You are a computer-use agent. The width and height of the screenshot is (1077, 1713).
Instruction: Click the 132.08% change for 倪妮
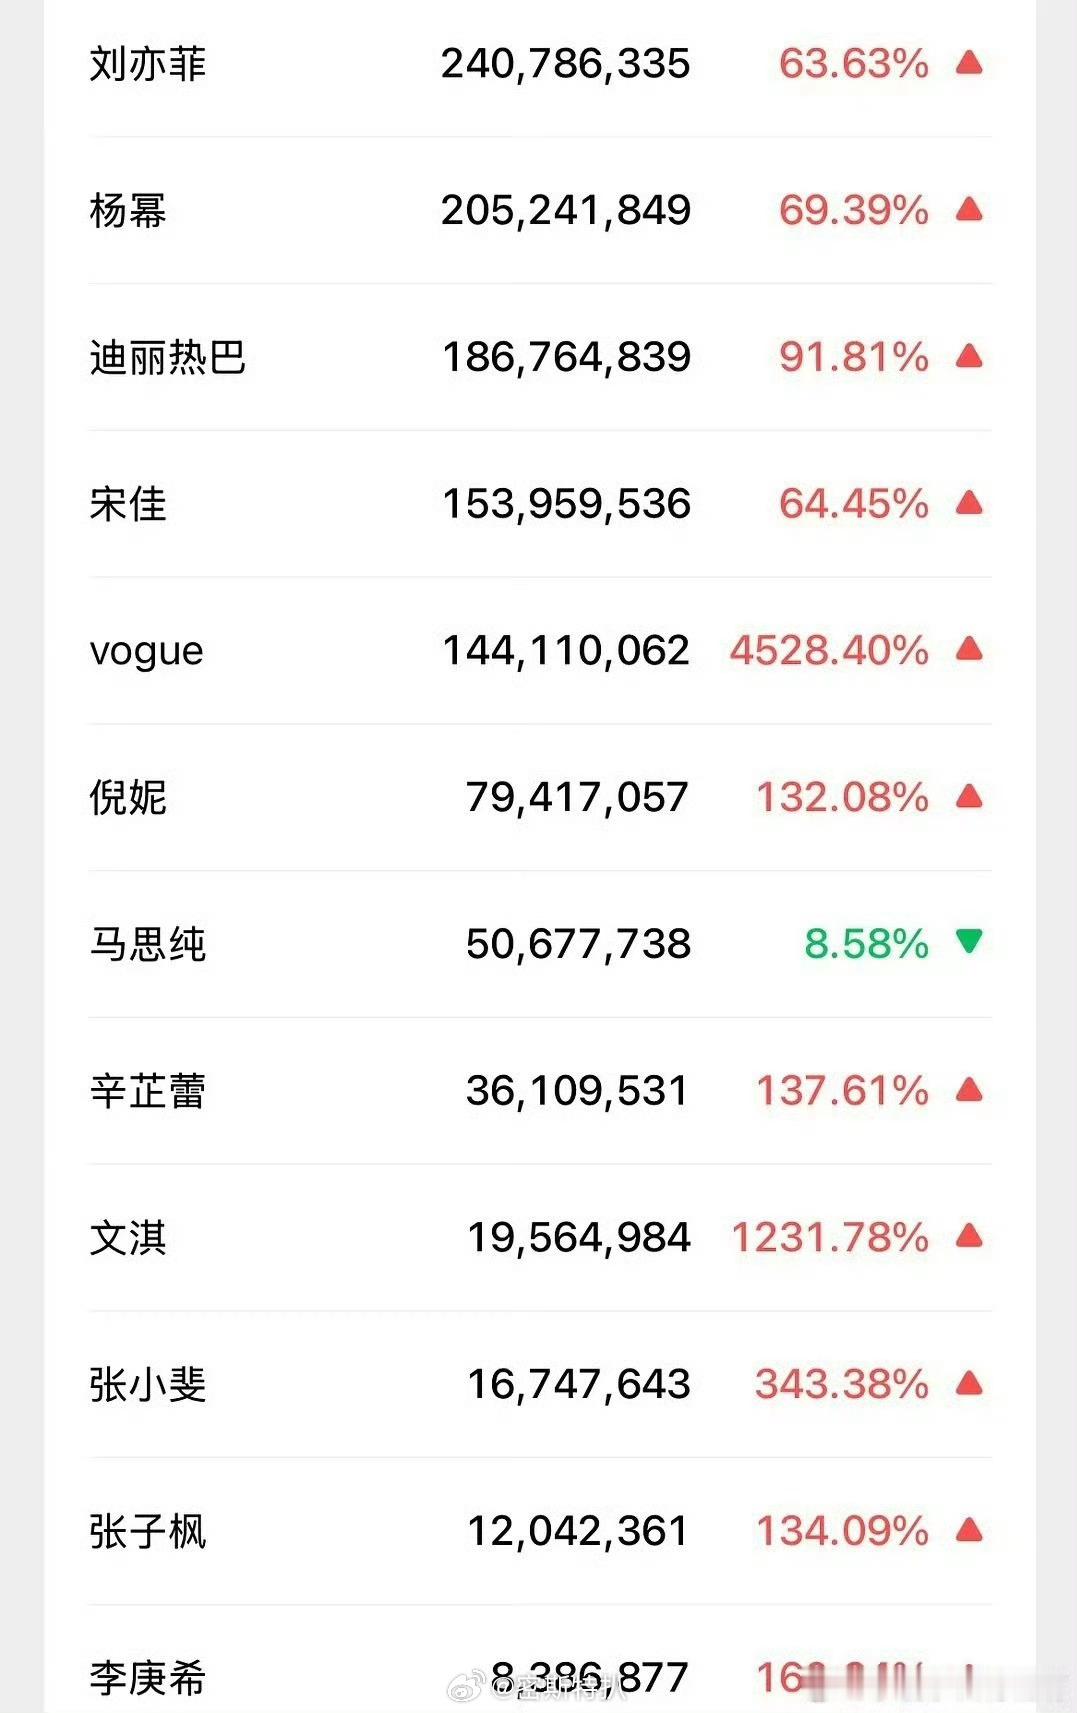(842, 797)
